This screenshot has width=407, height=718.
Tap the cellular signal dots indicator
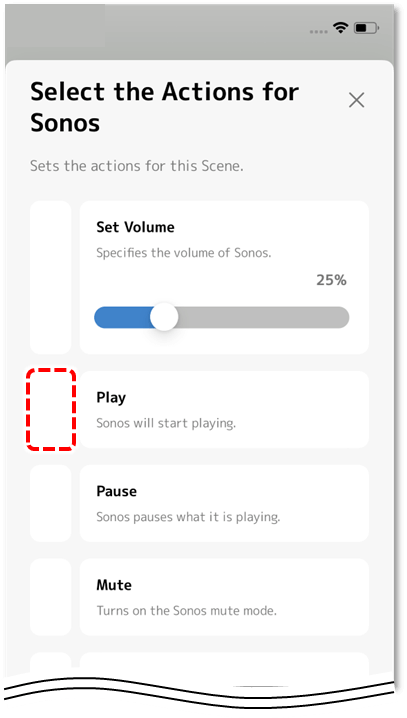(x=319, y=32)
